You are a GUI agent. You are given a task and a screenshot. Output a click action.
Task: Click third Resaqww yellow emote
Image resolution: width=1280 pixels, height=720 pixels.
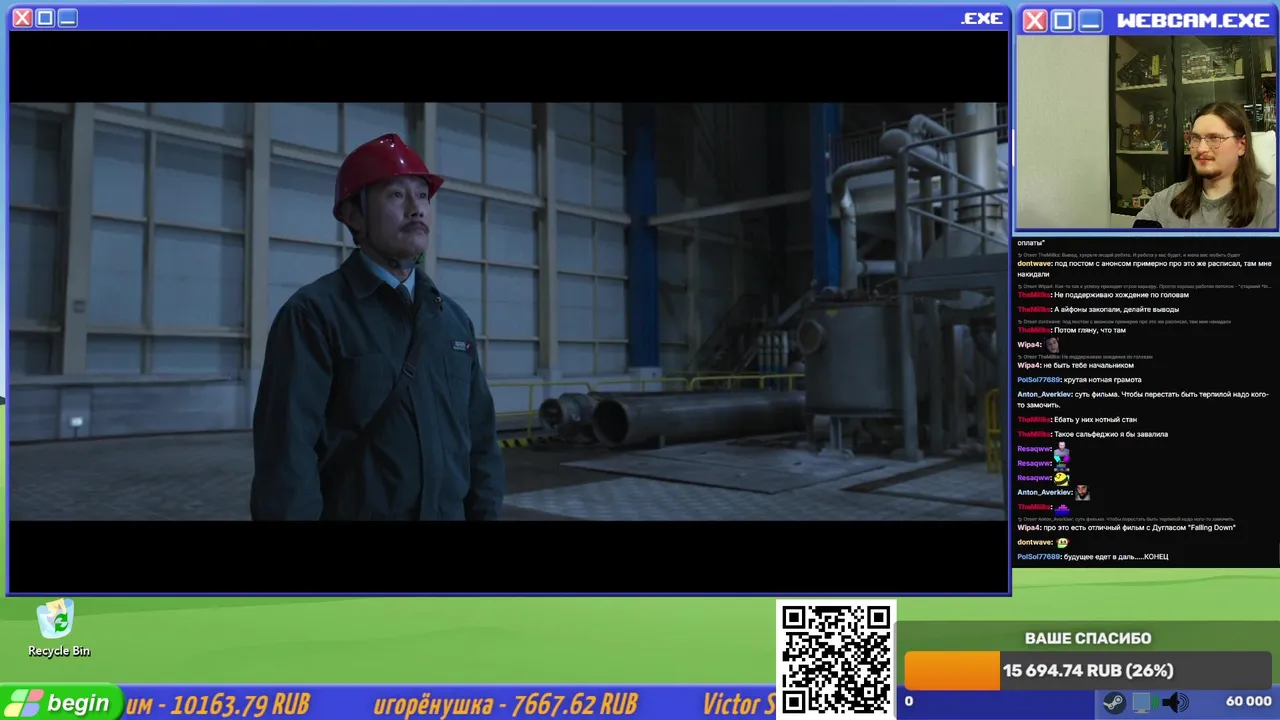click(1061, 478)
